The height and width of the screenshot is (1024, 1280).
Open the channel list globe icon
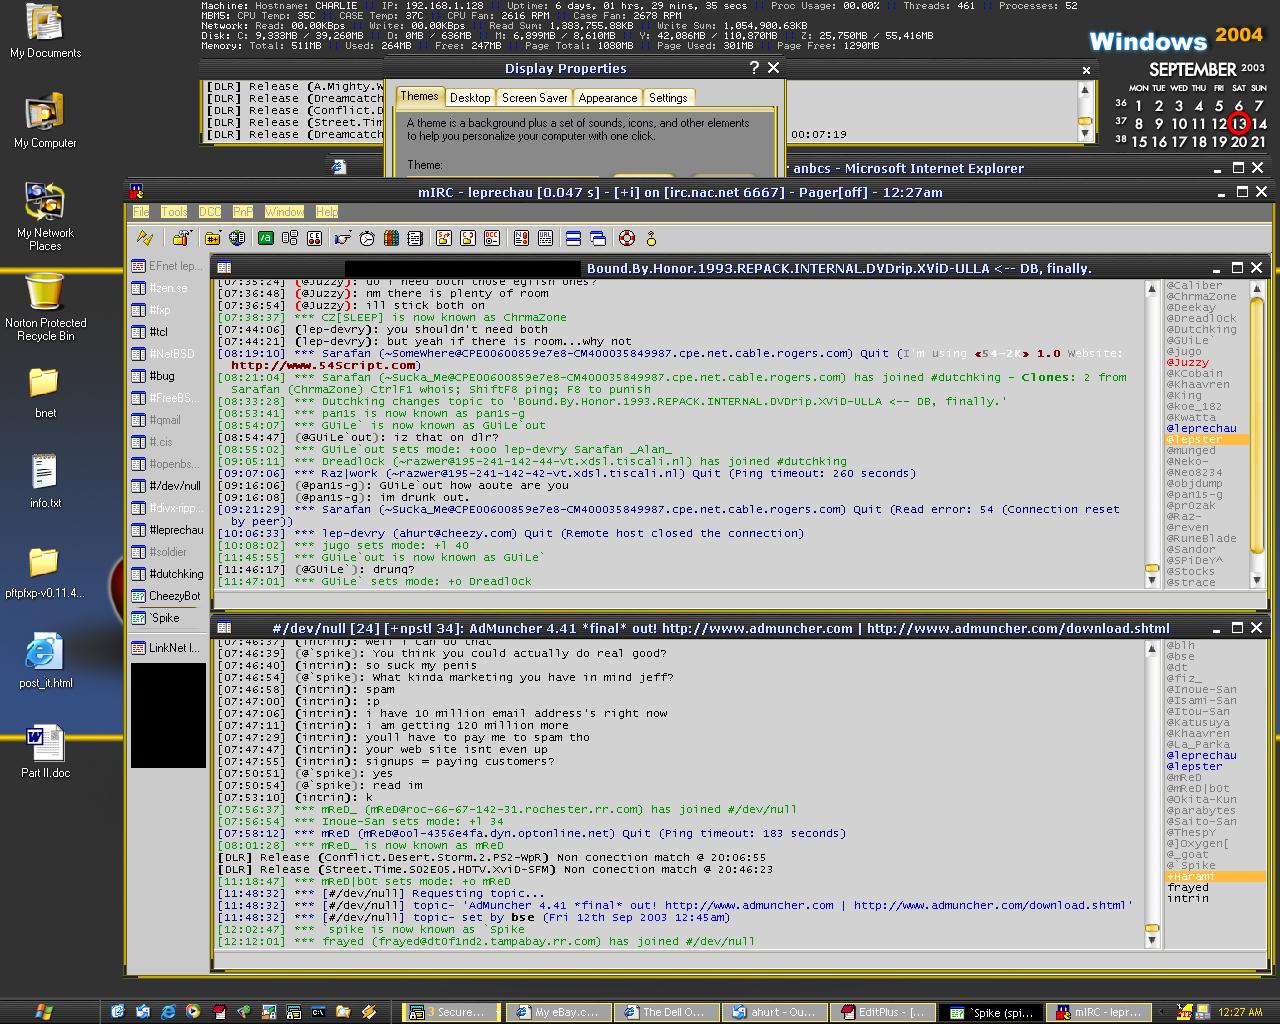pyautogui.click(x=237, y=238)
